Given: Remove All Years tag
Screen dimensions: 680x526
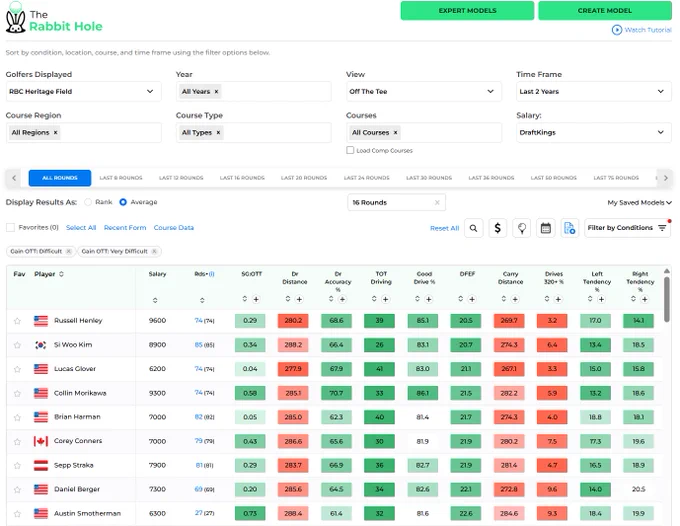Looking at the screenshot, I should click(x=216, y=91).
